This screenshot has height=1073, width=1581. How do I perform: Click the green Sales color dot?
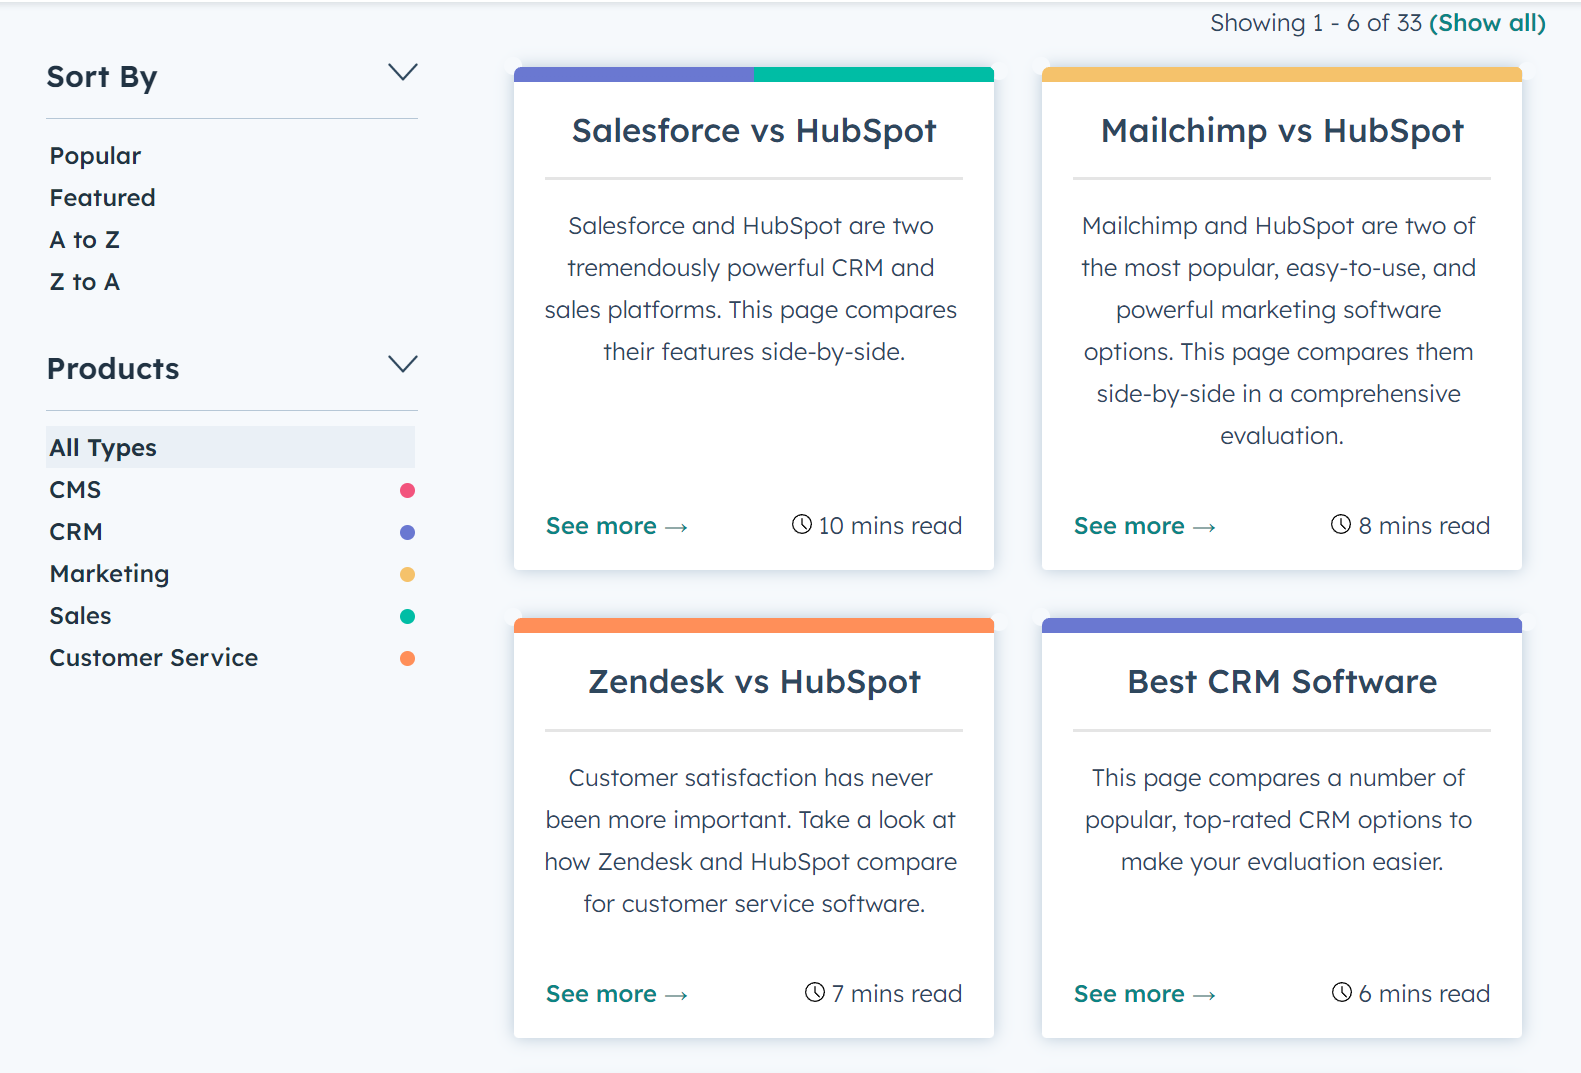pos(407,616)
